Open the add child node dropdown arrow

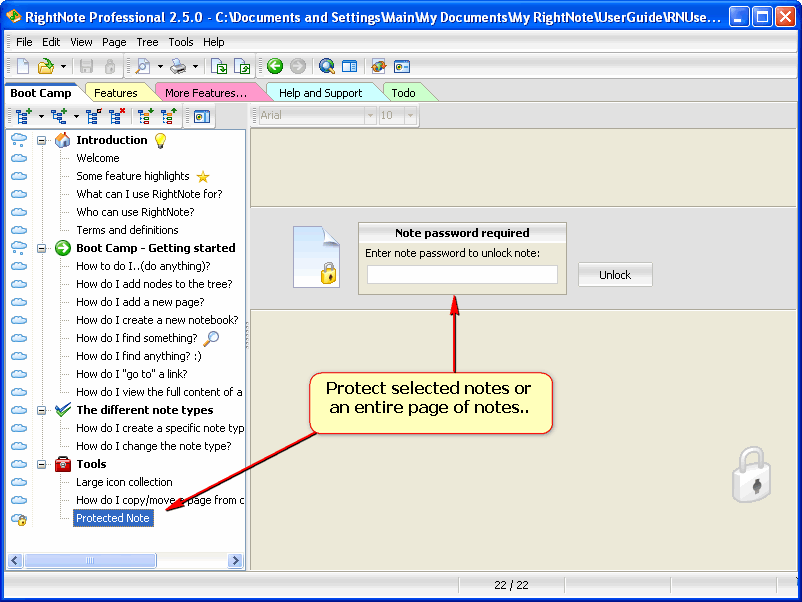tap(76, 117)
